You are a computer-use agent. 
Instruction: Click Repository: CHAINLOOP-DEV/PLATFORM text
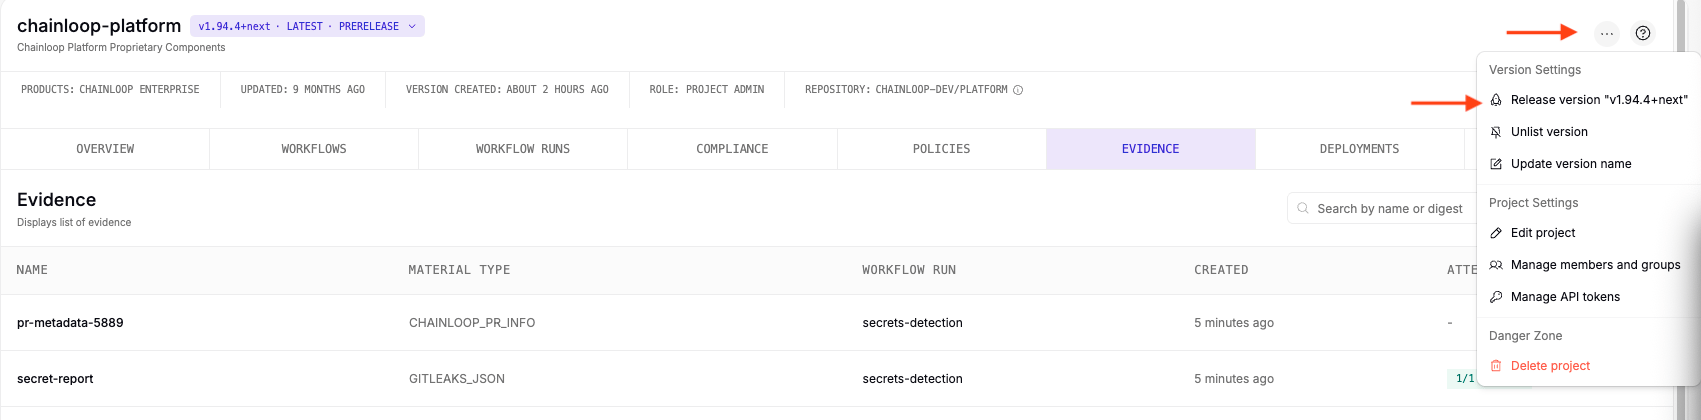906,90
